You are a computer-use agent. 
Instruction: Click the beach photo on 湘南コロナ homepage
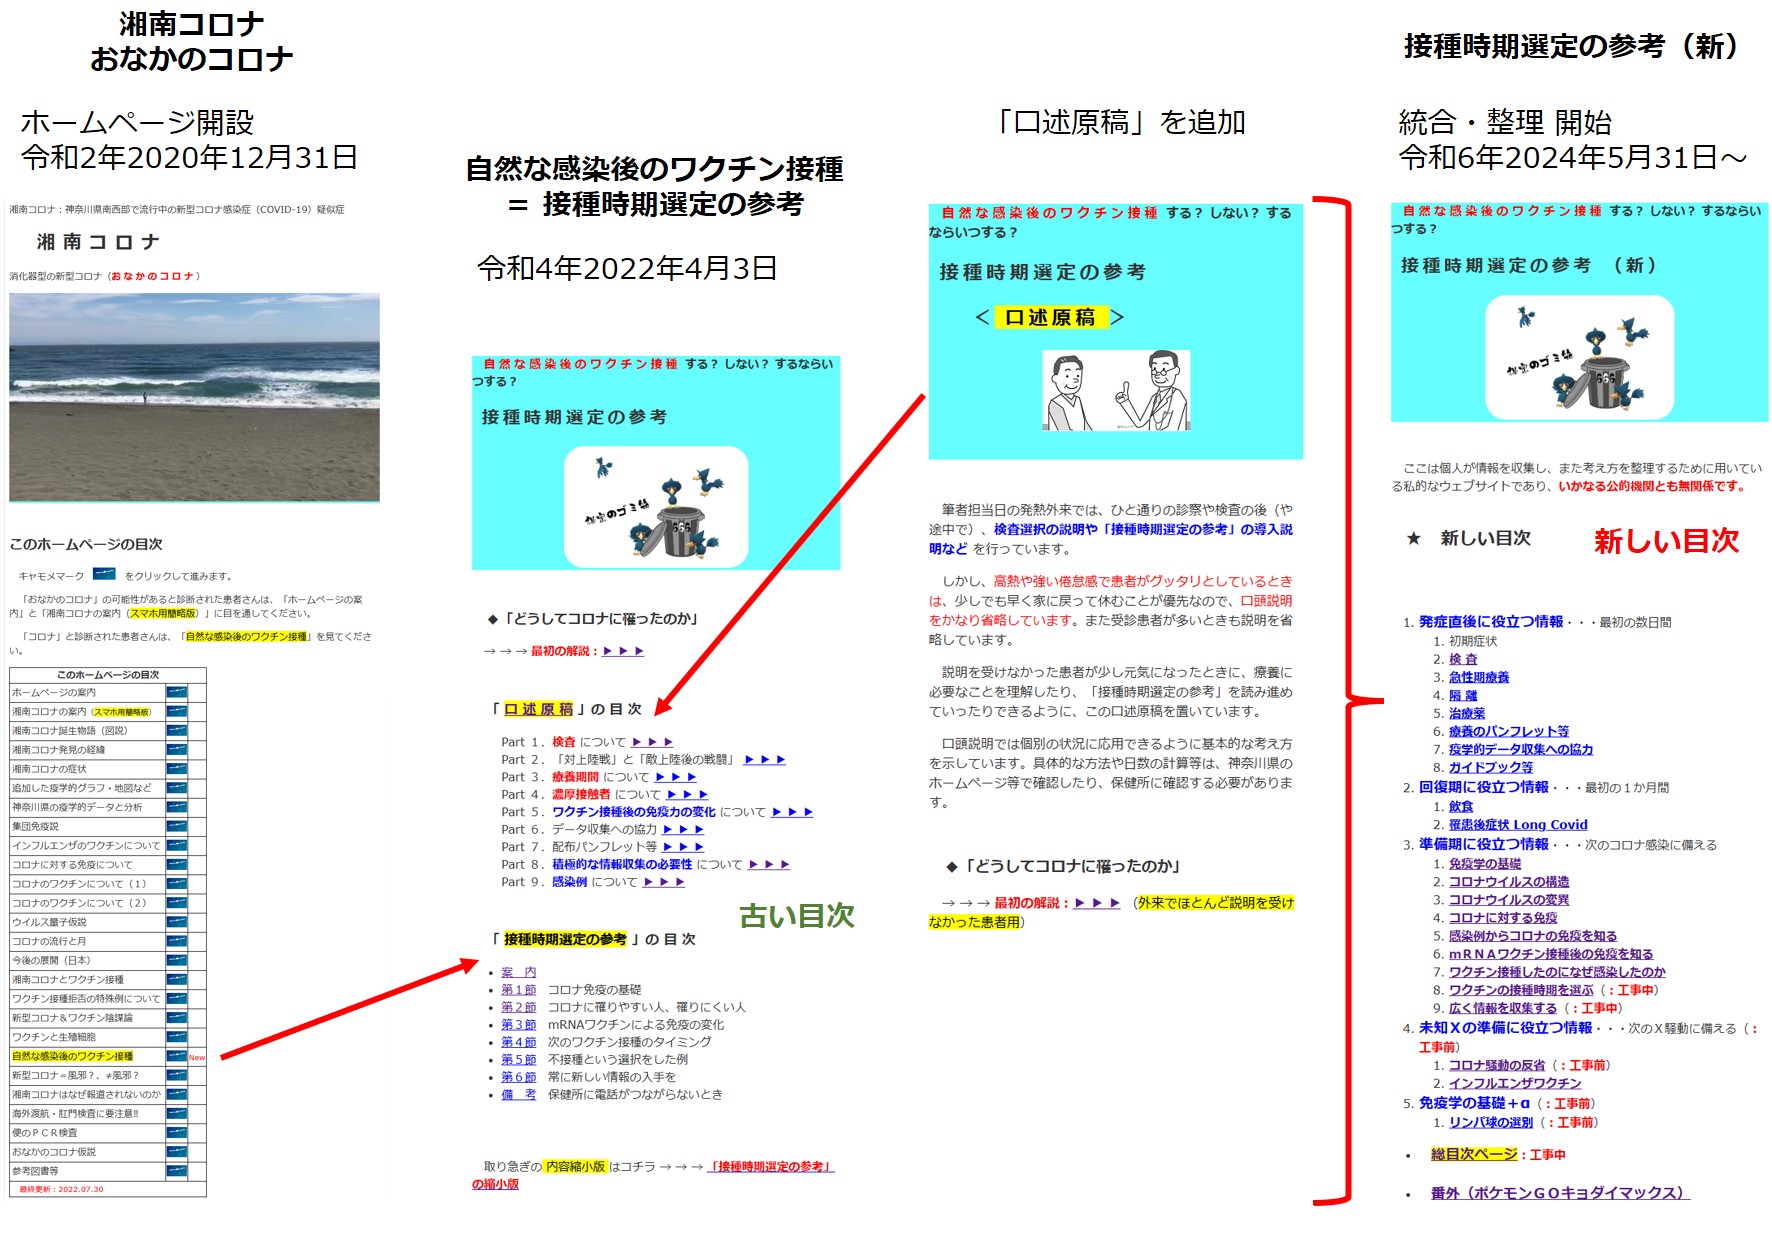(x=194, y=397)
